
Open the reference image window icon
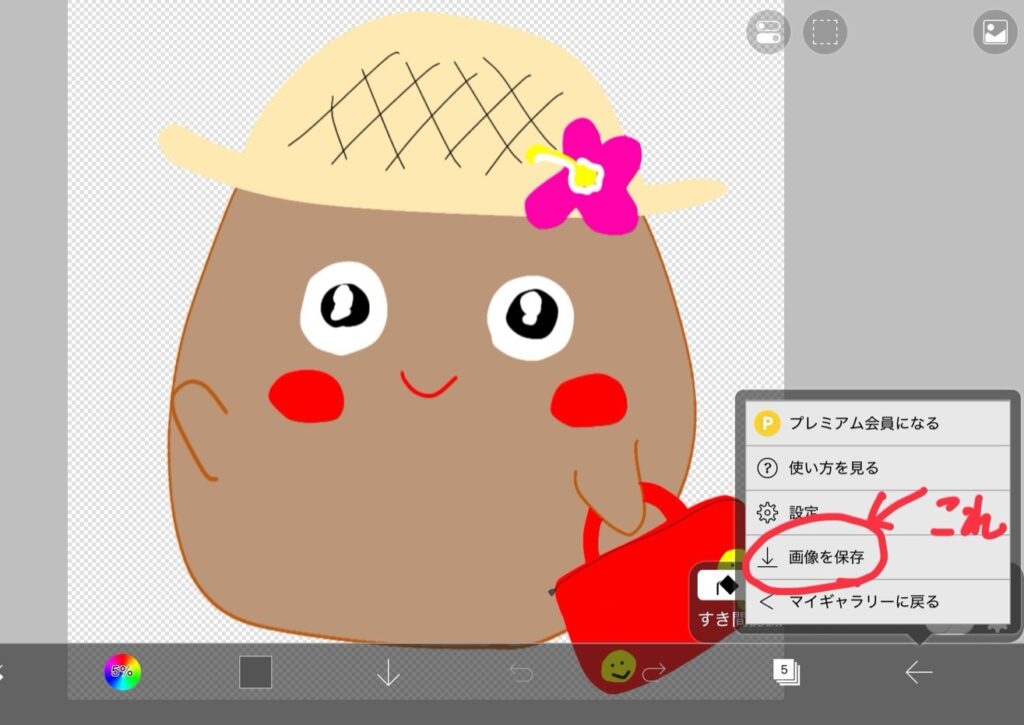(994, 32)
